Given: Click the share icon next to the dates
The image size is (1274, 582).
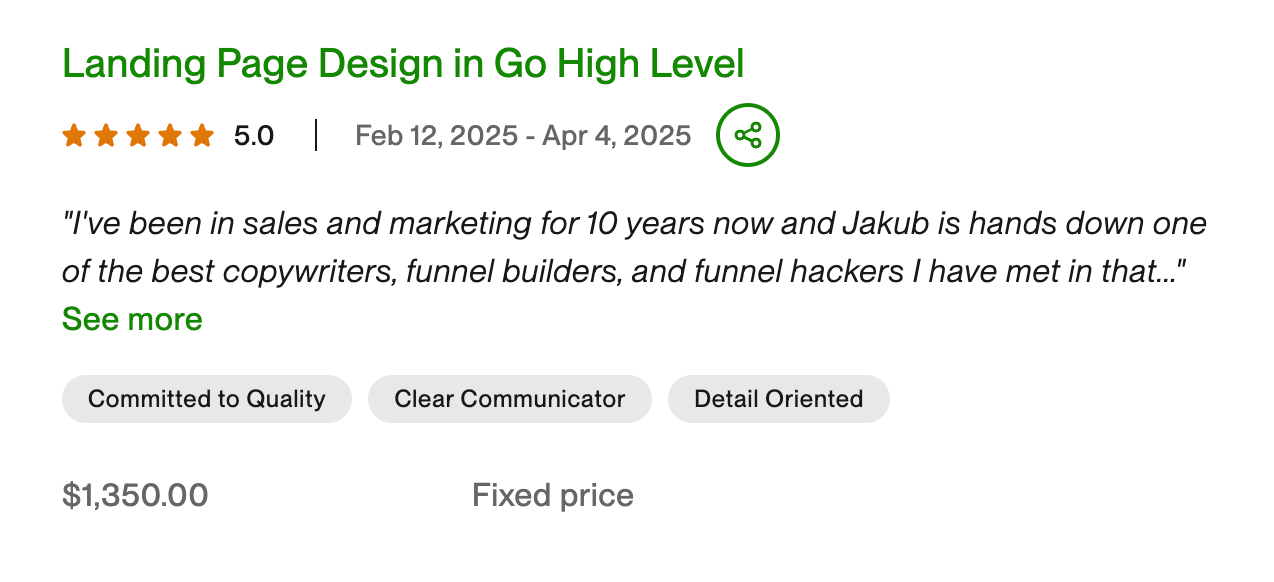Looking at the screenshot, I should [747, 135].
